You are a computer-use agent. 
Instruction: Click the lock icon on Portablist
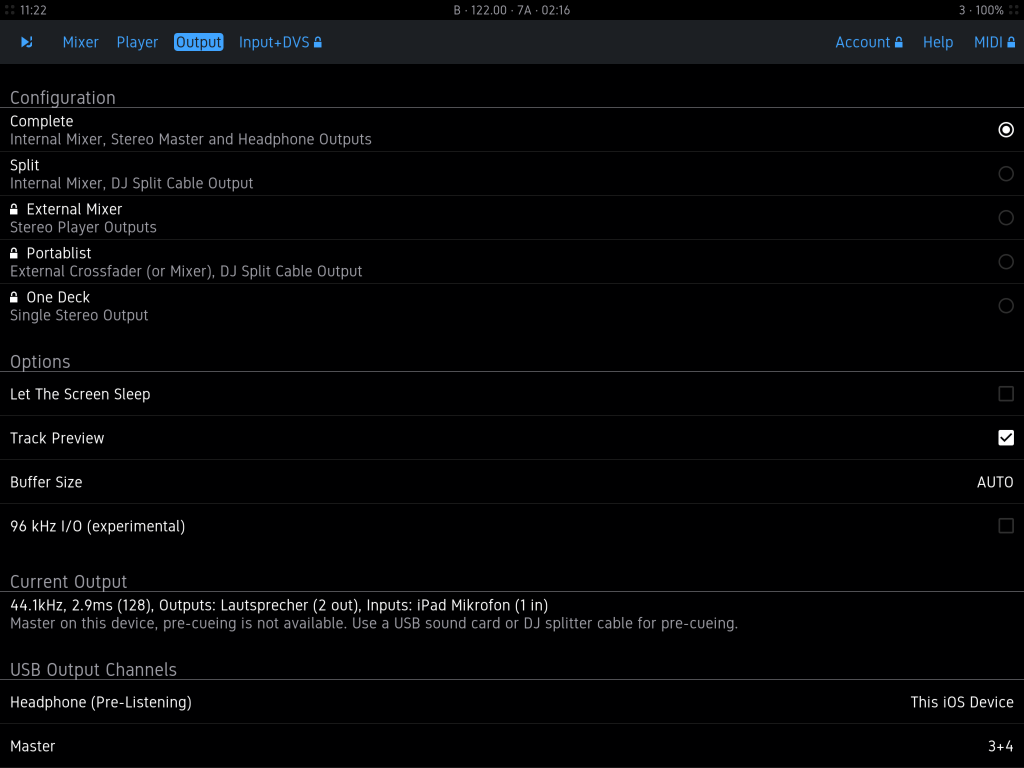[14, 254]
